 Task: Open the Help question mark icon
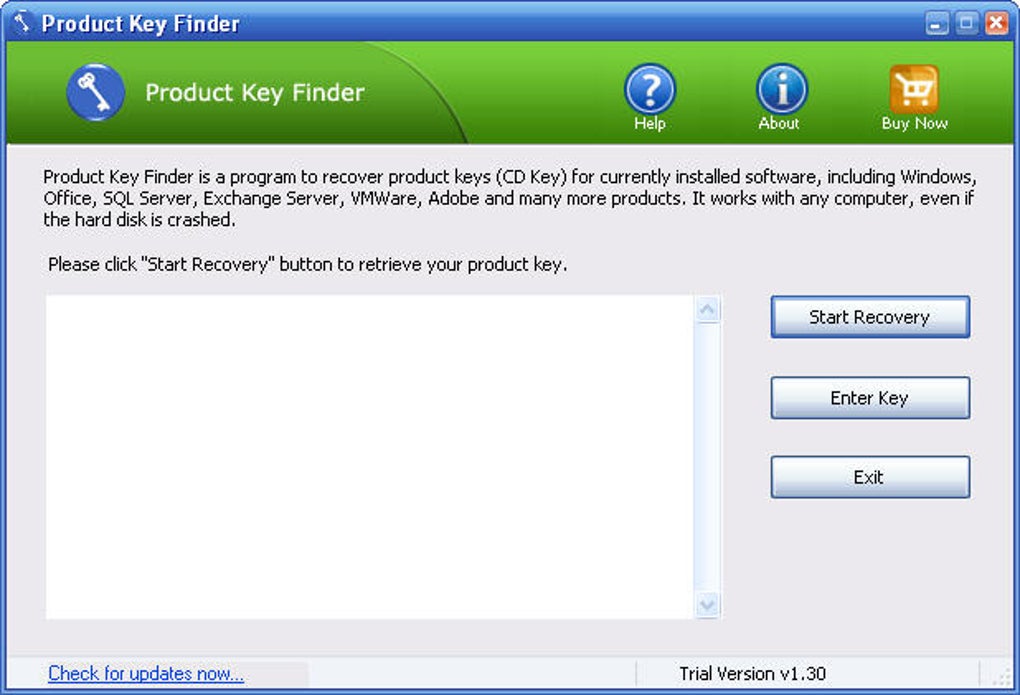coord(650,89)
